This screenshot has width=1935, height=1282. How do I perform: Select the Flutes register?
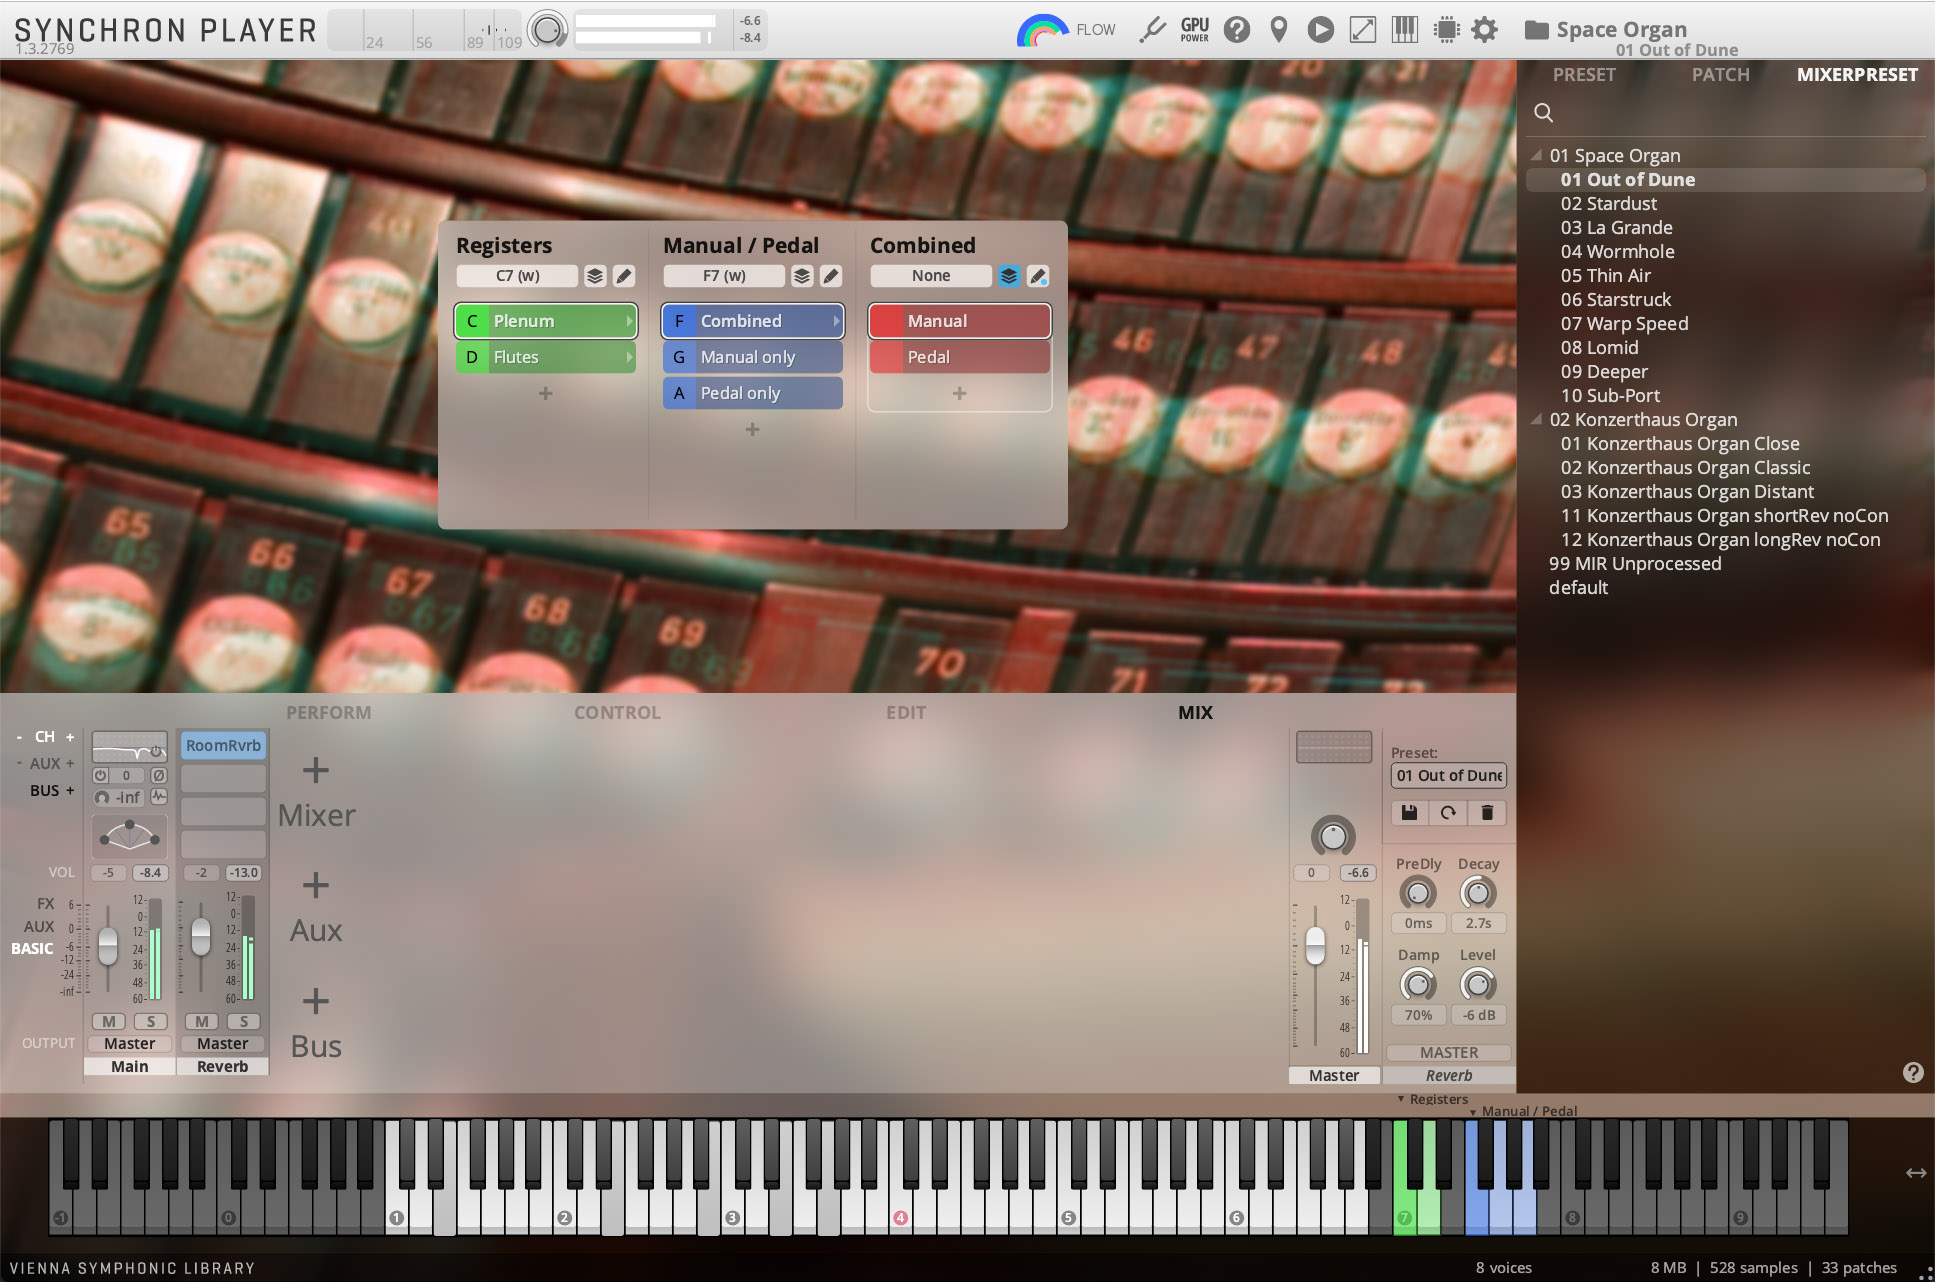[x=546, y=357]
